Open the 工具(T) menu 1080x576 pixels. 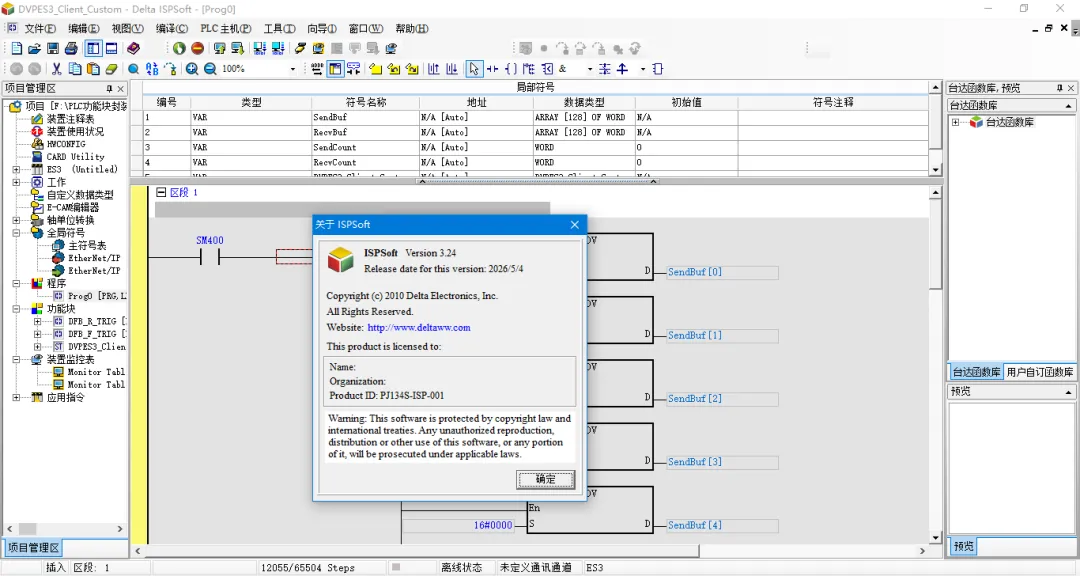[x=280, y=28]
